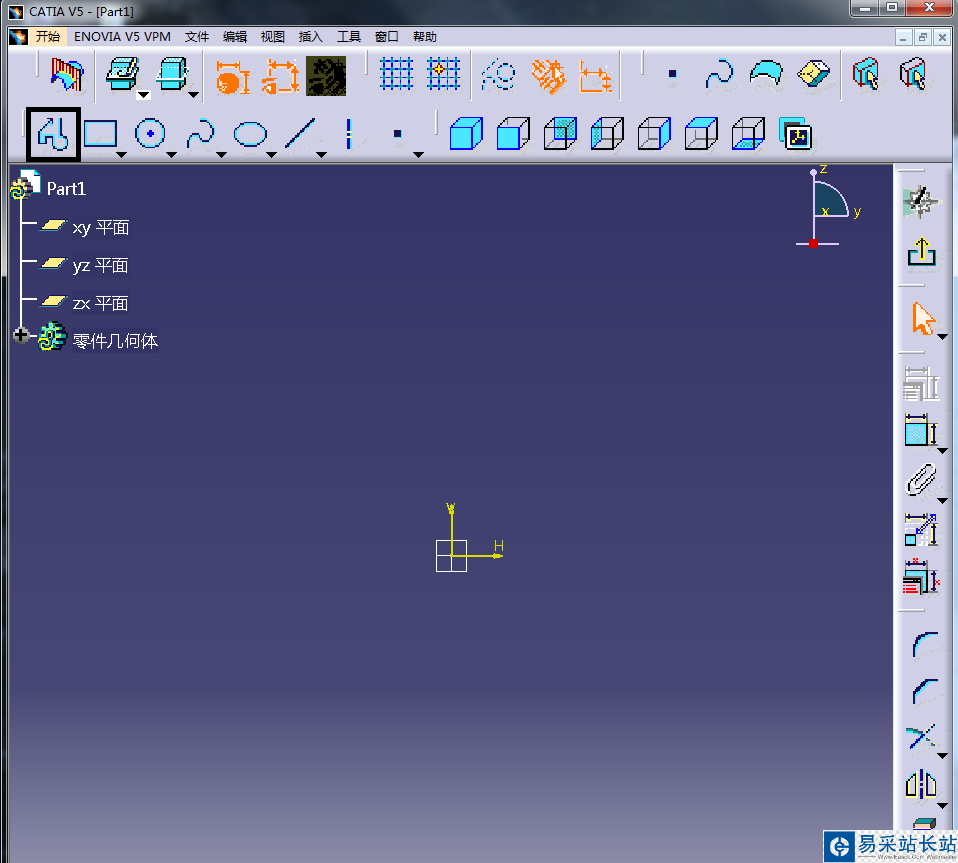Expand the 零件几何体 tree node

[21, 335]
